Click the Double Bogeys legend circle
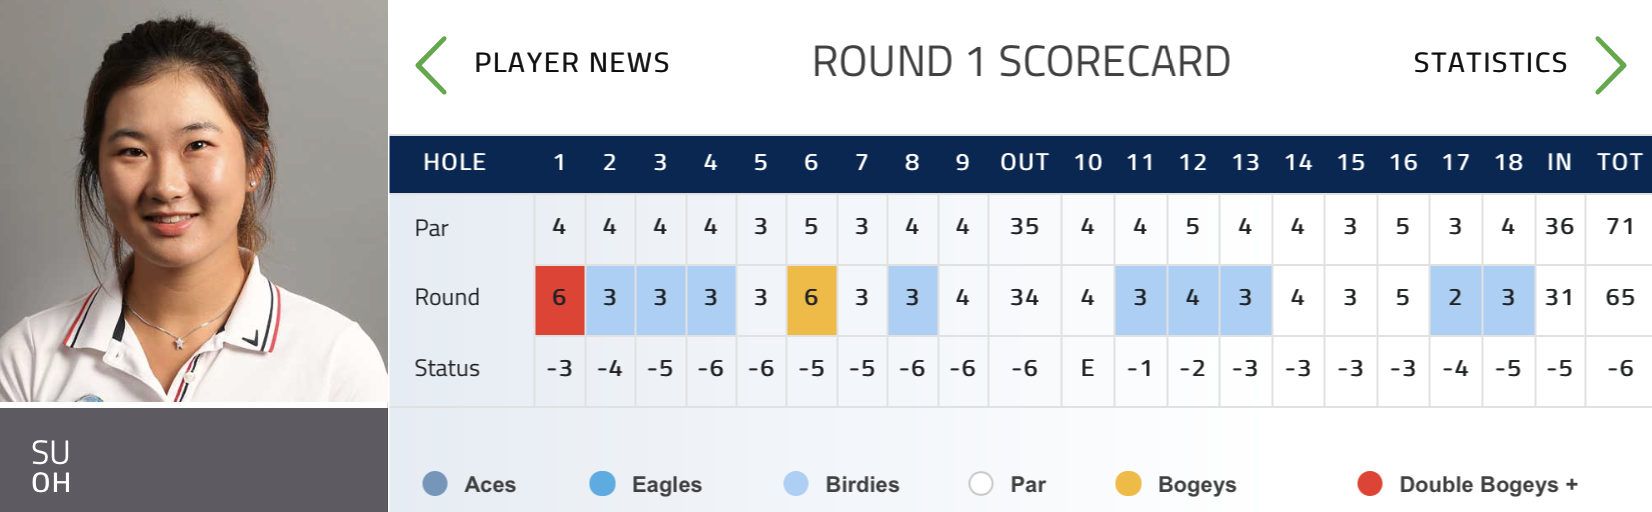Screen dimensions: 1652x512 click(x=1370, y=484)
